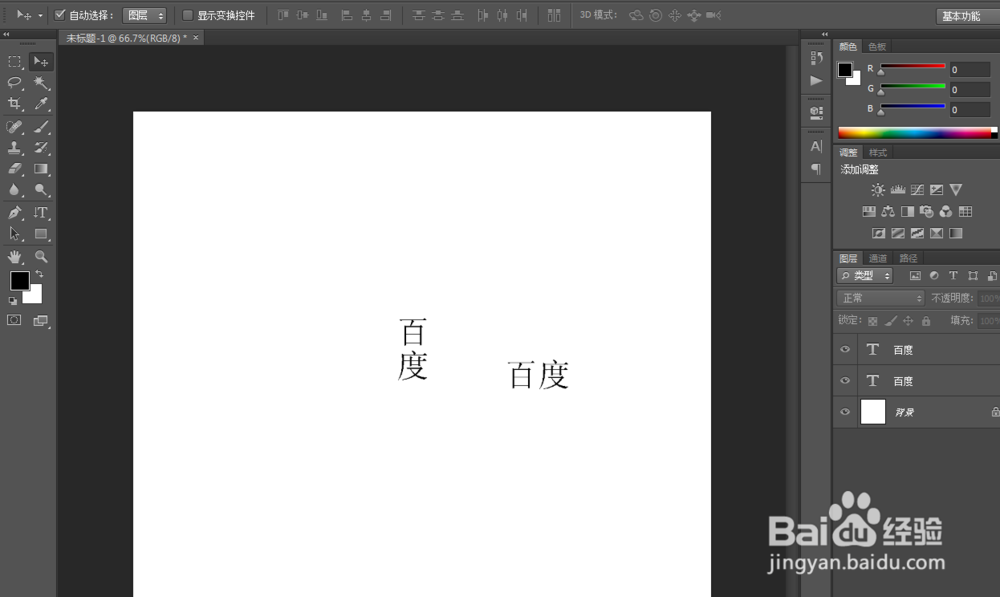Add Curves adjustment
Screen dimensions: 1000x597
point(917,190)
